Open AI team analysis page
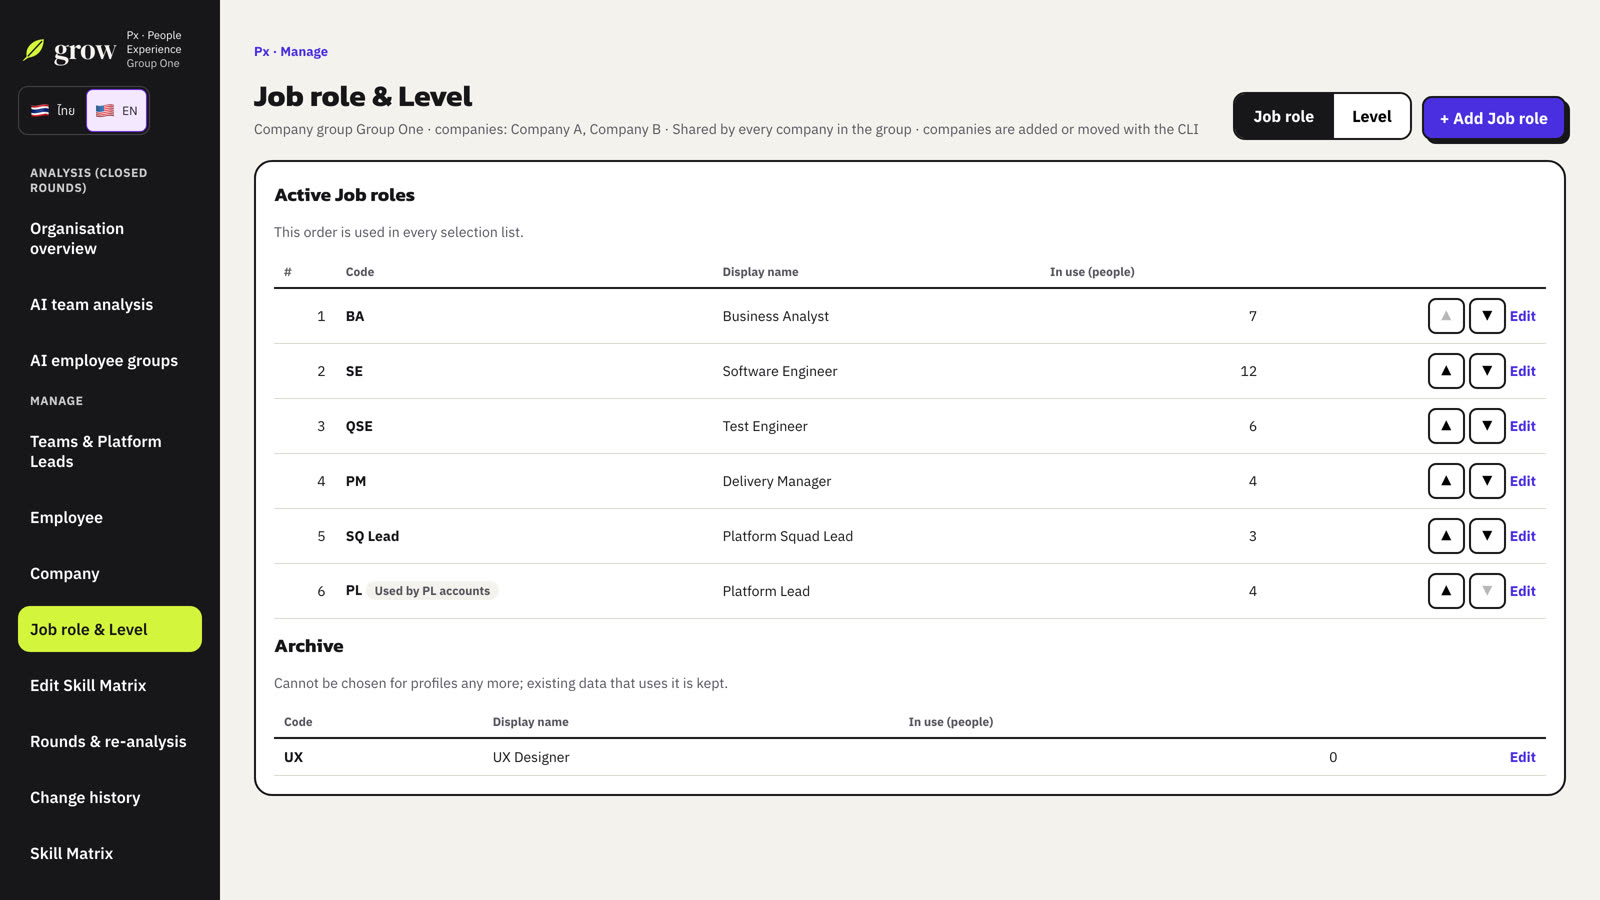1600x900 pixels. tap(110, 305)
